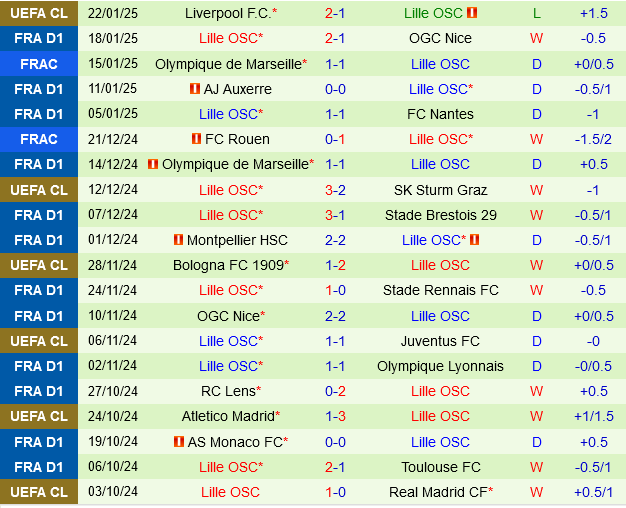
Task: Click red card icon in 14/12/24 Marseille row
Action: pos(153,164)
